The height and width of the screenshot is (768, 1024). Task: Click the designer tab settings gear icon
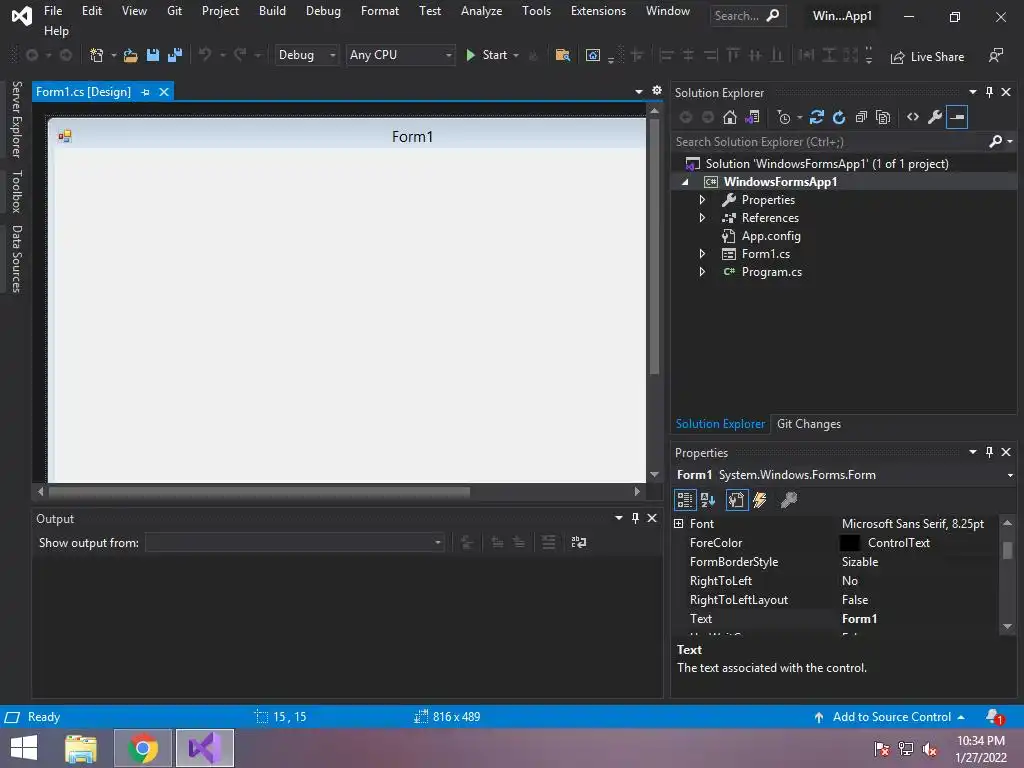(x=657, y=91)
